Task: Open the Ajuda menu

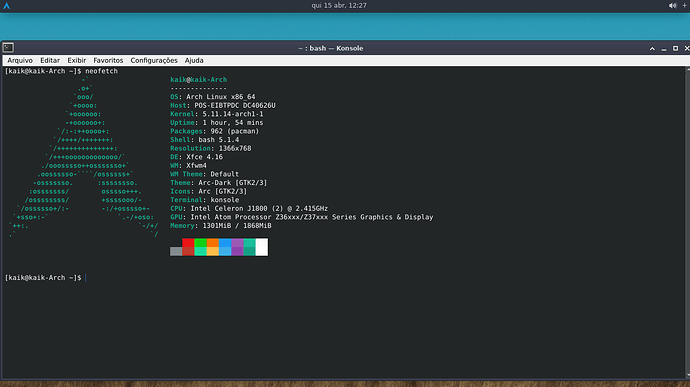Action: pos(194,60)
